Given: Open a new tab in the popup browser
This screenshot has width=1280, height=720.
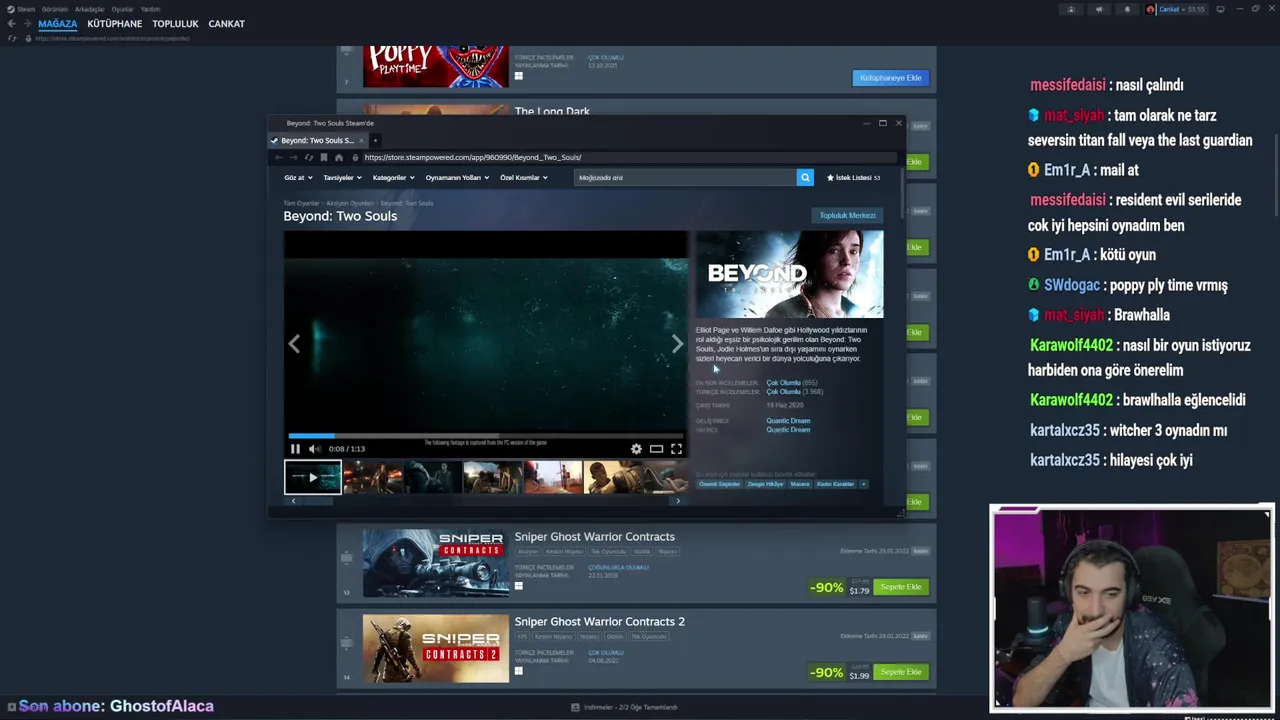Looking at the screenshot, I should [x=375, y=140].
